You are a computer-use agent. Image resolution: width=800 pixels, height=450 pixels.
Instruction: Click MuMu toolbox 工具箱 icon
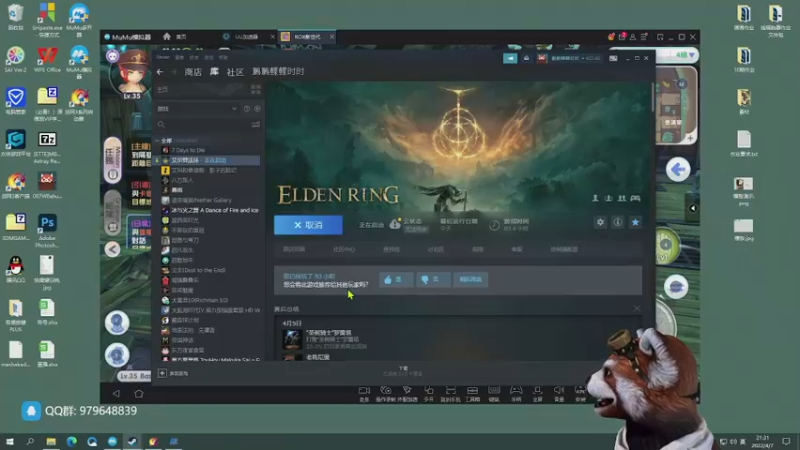[x=472, y=393]
